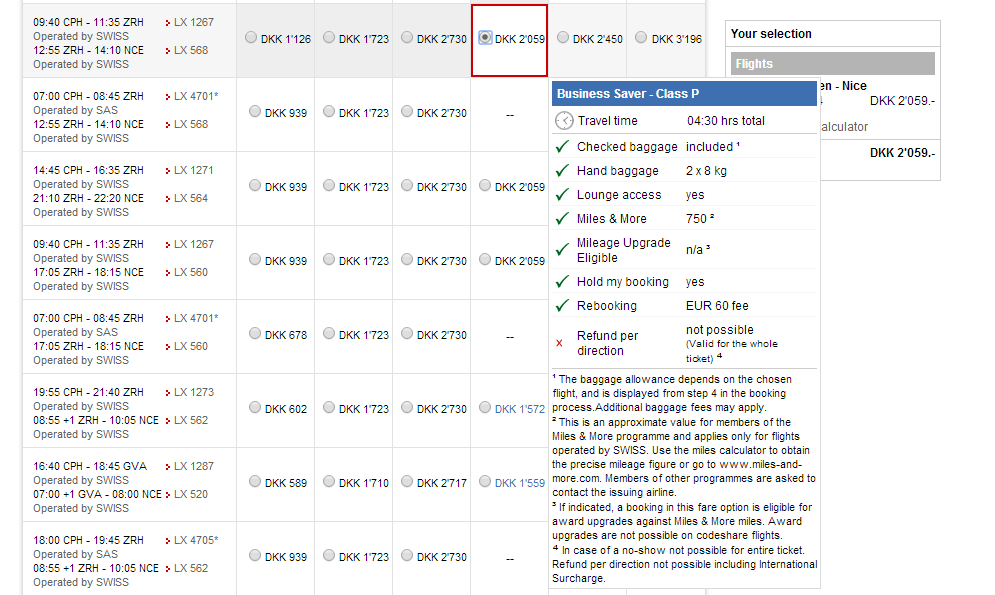Select the DKK 1'126 fare radio button
This screenshot has width=995, height=595.
click(251, 38)
